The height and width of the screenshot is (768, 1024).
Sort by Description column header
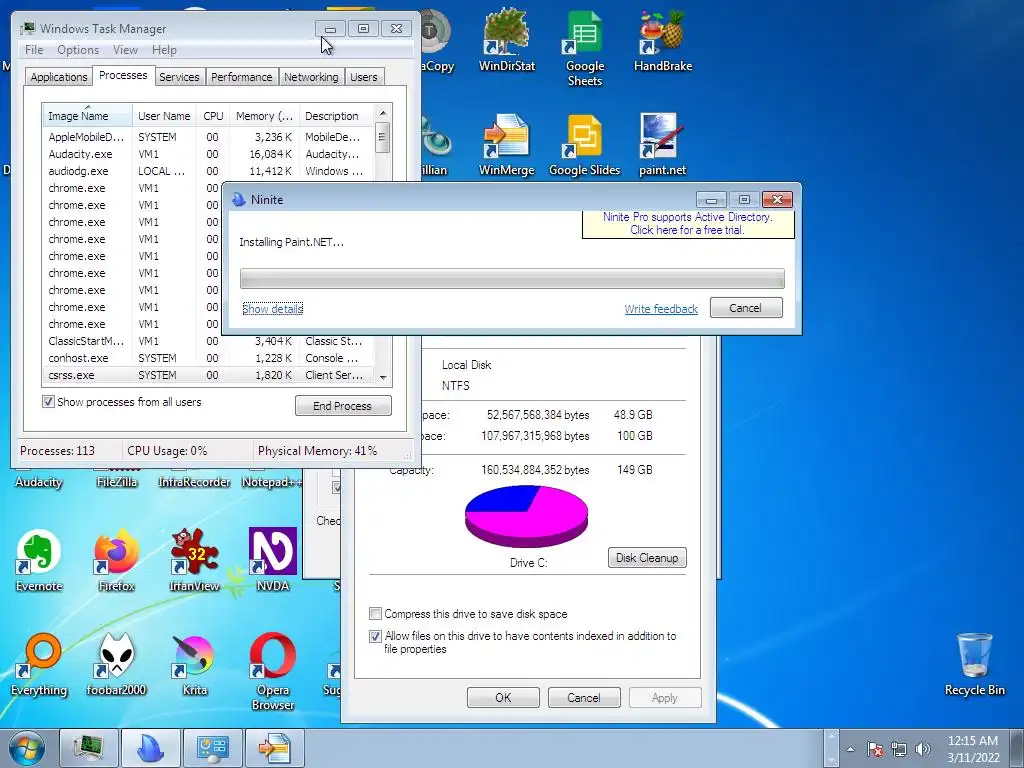[337, 116]
